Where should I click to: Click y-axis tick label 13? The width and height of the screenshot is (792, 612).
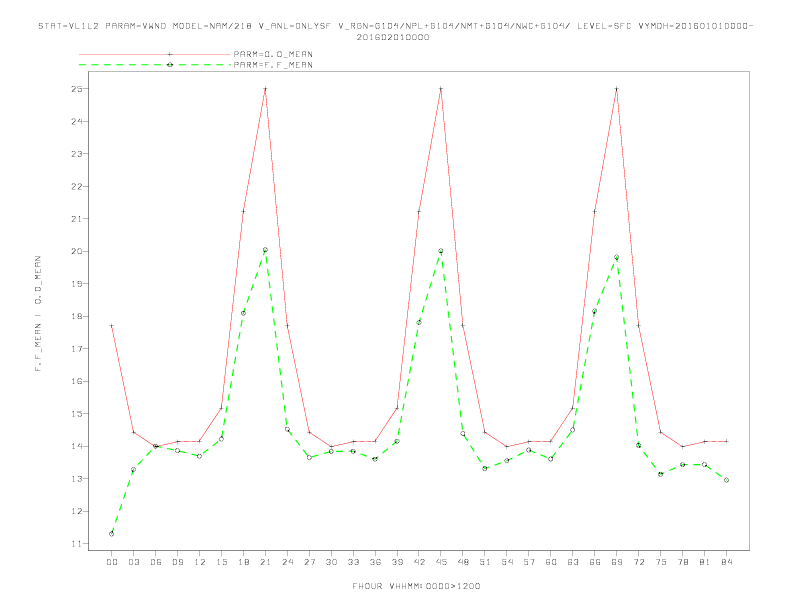pyautogui.click(x=77, y=479)
